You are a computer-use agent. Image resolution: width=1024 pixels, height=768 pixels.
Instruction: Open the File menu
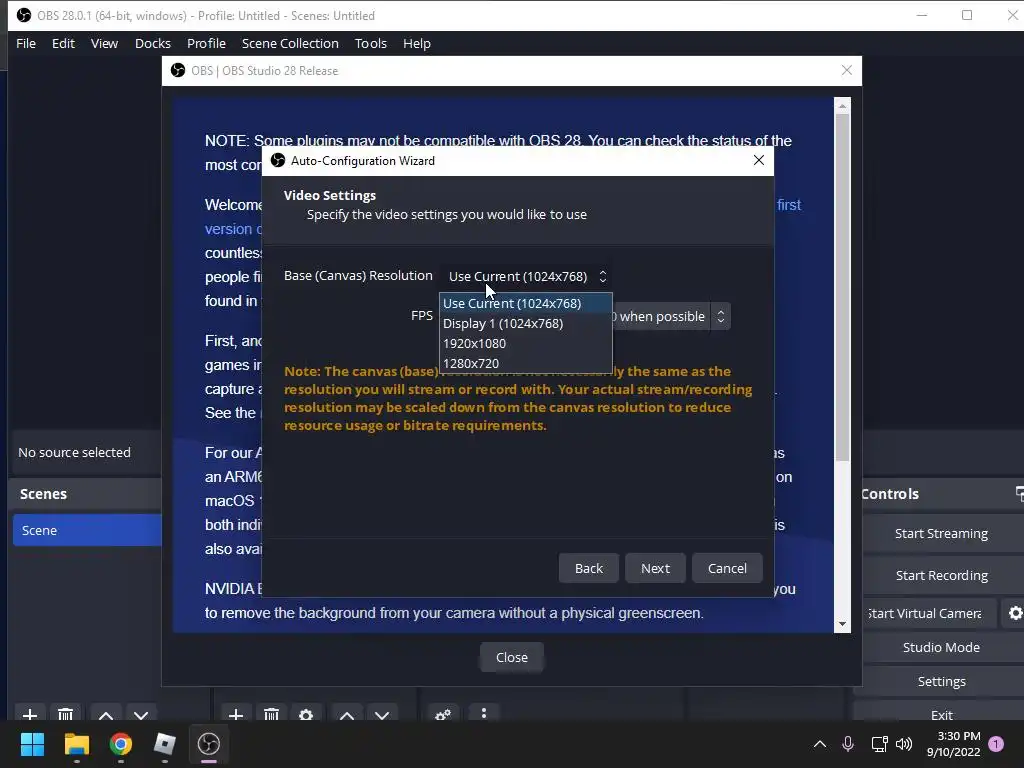tap(26, 43)
